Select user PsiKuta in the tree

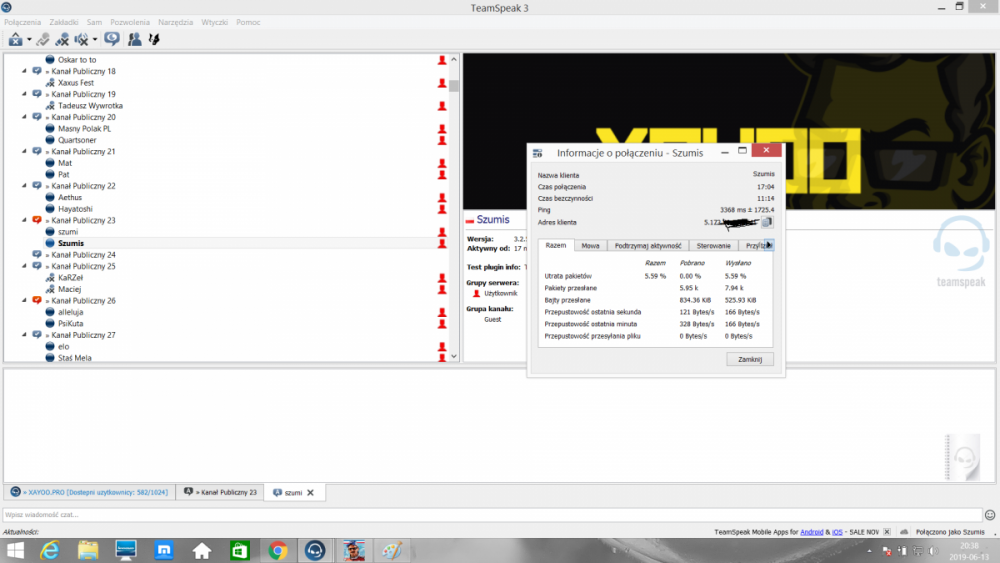click(x=71, y=324)
